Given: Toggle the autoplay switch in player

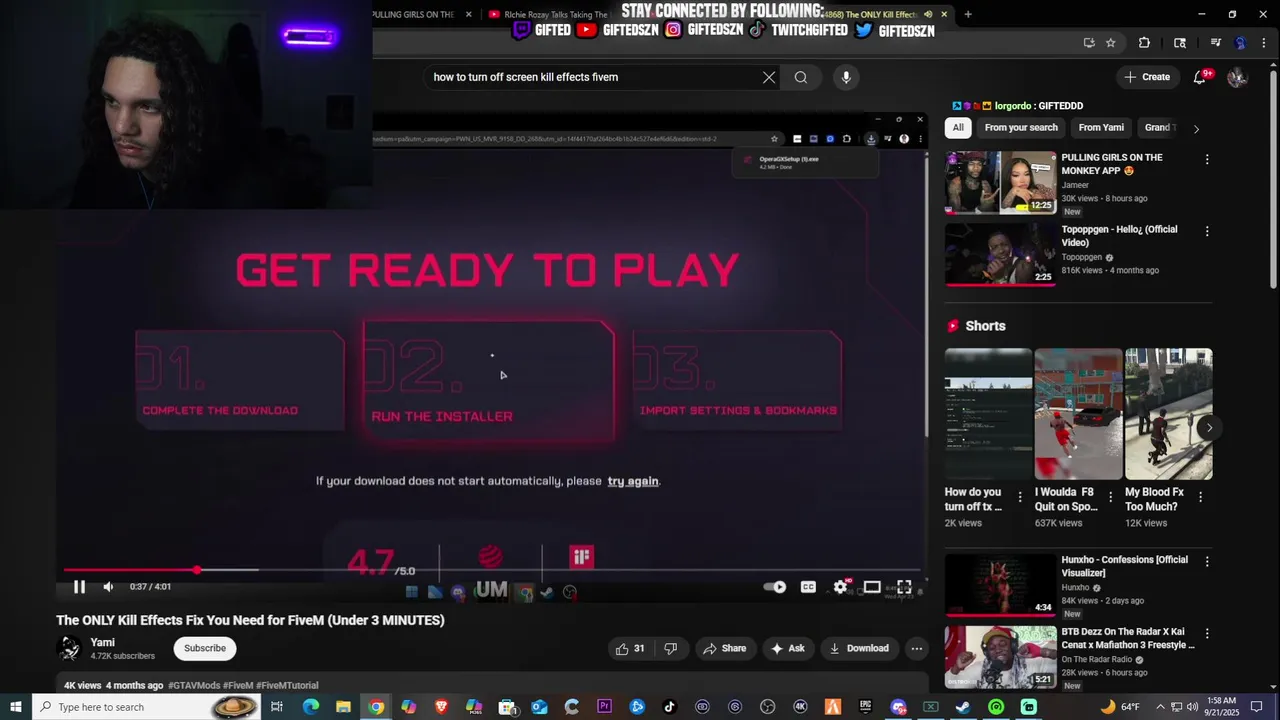Looking at the screenshot, I should pos(775,587).
